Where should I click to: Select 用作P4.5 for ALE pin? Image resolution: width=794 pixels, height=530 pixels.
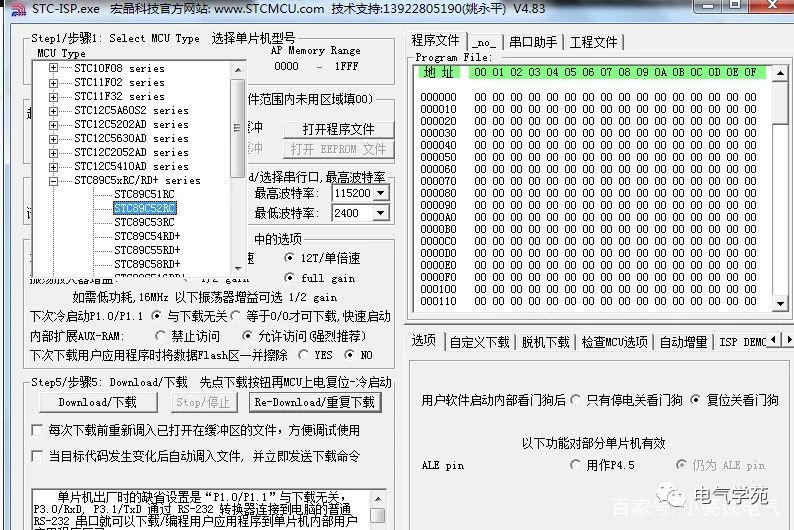575,465
